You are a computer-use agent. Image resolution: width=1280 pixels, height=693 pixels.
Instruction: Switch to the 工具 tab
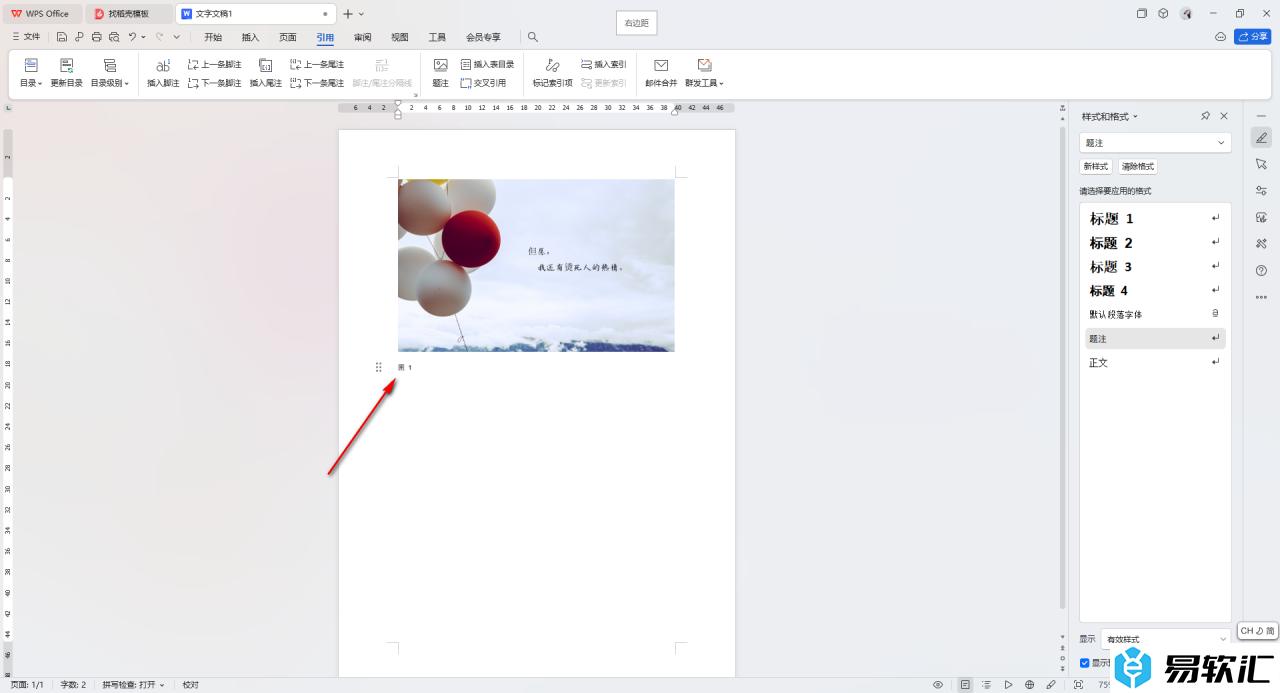point(437,37)
